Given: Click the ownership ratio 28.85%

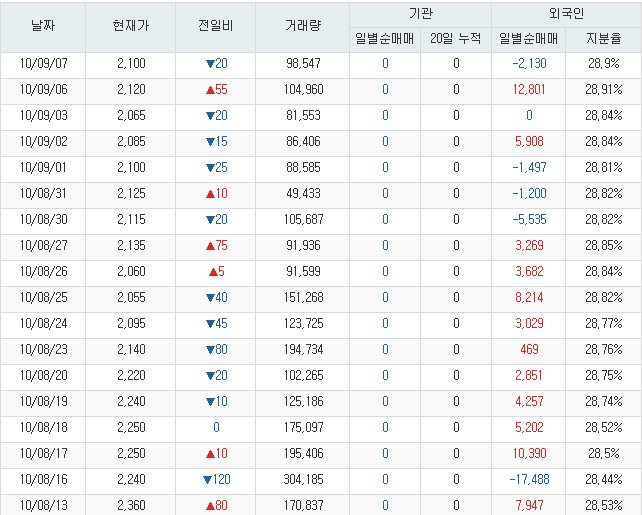Looking at the screenshot, I should [604, 245].
